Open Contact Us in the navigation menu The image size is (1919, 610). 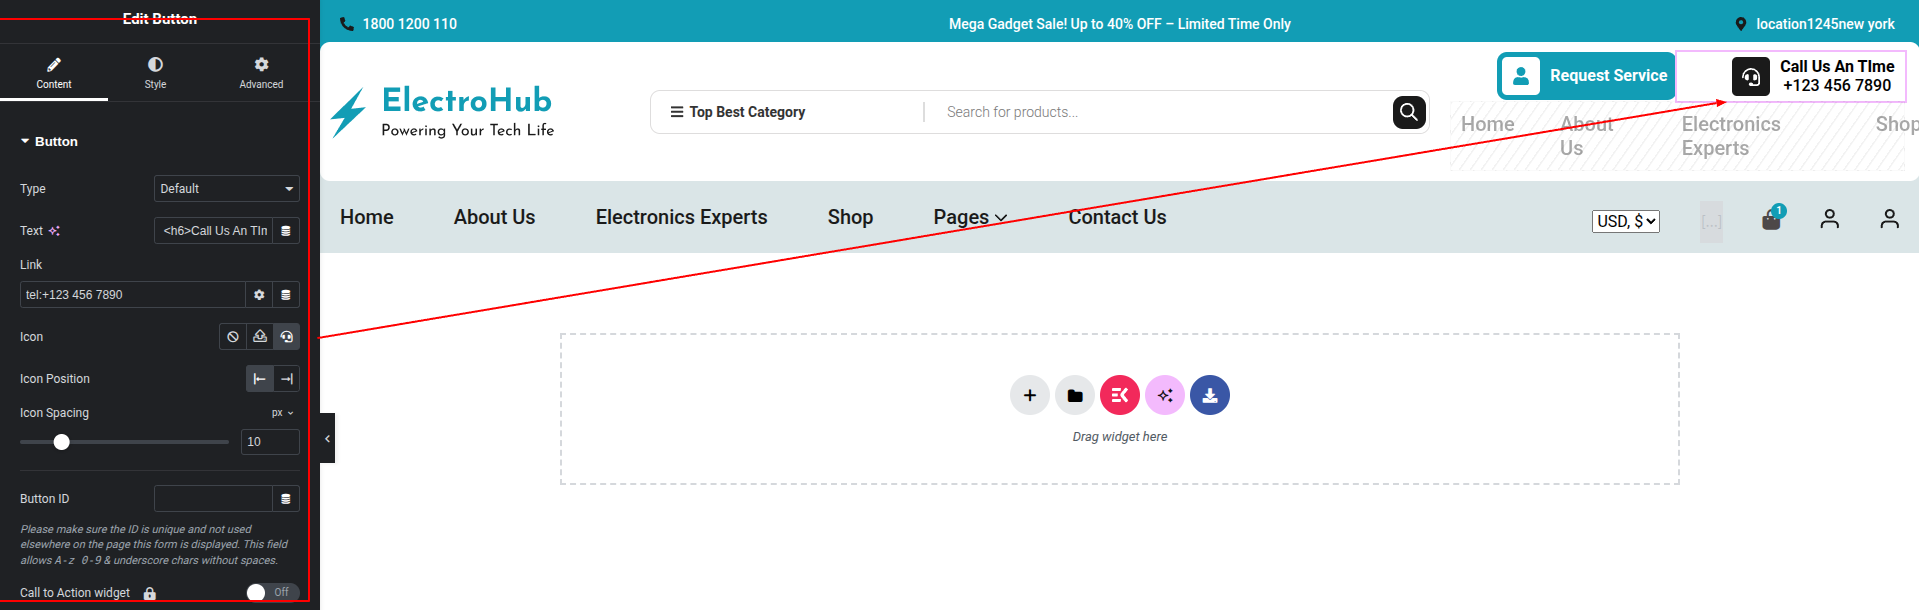click(x=1117, y=217)
